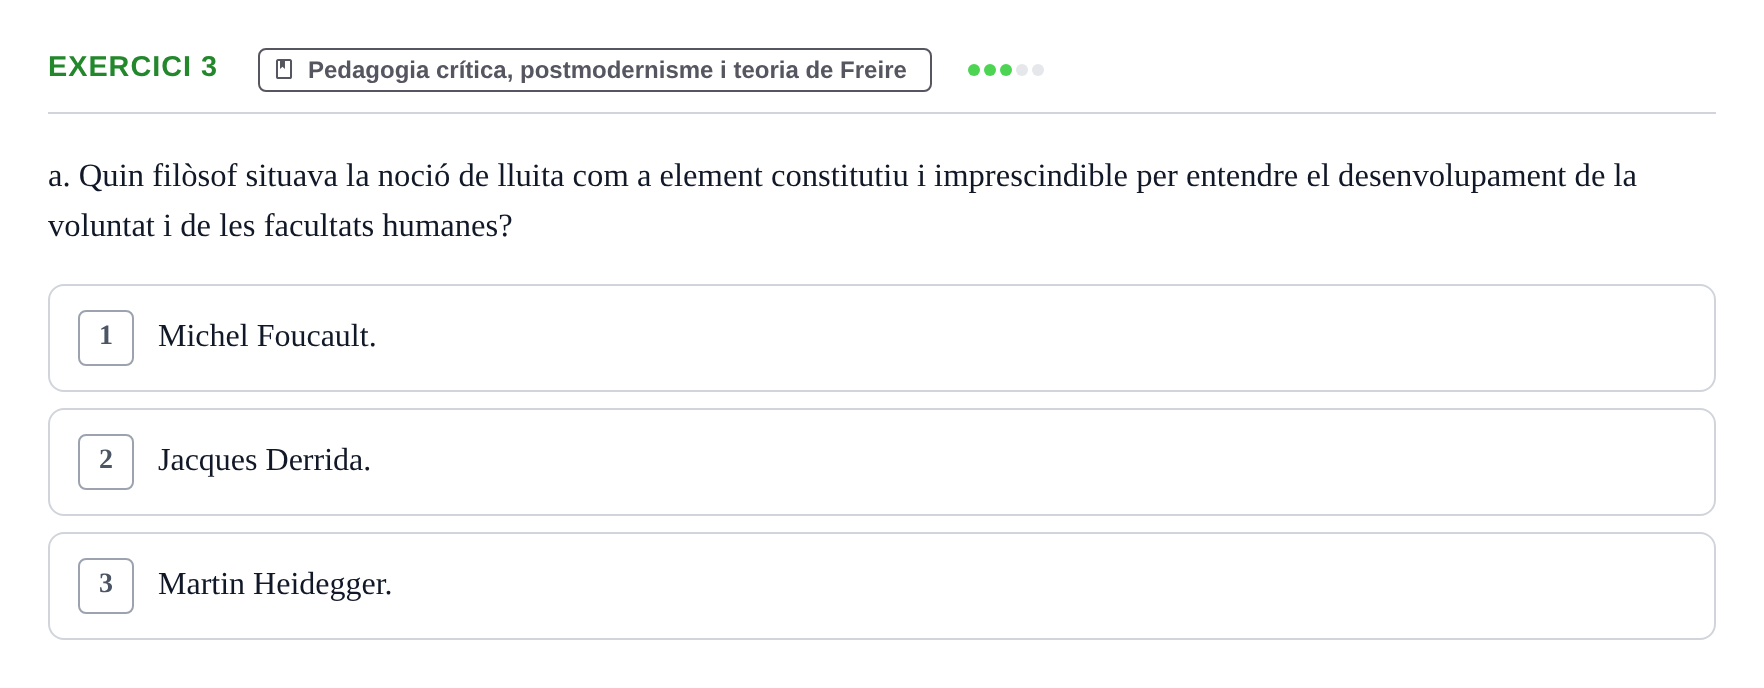Click the first green difficulty dot
The height and width of the screenshot is (688, 1764).
974,70
